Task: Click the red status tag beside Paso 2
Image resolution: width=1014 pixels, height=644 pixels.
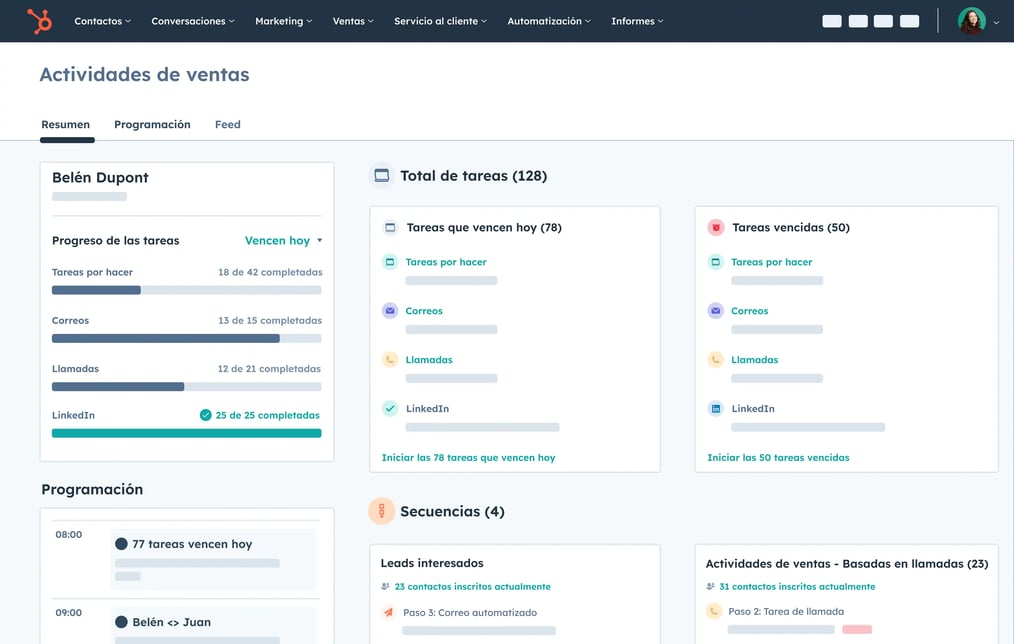Action: [857, 629]
